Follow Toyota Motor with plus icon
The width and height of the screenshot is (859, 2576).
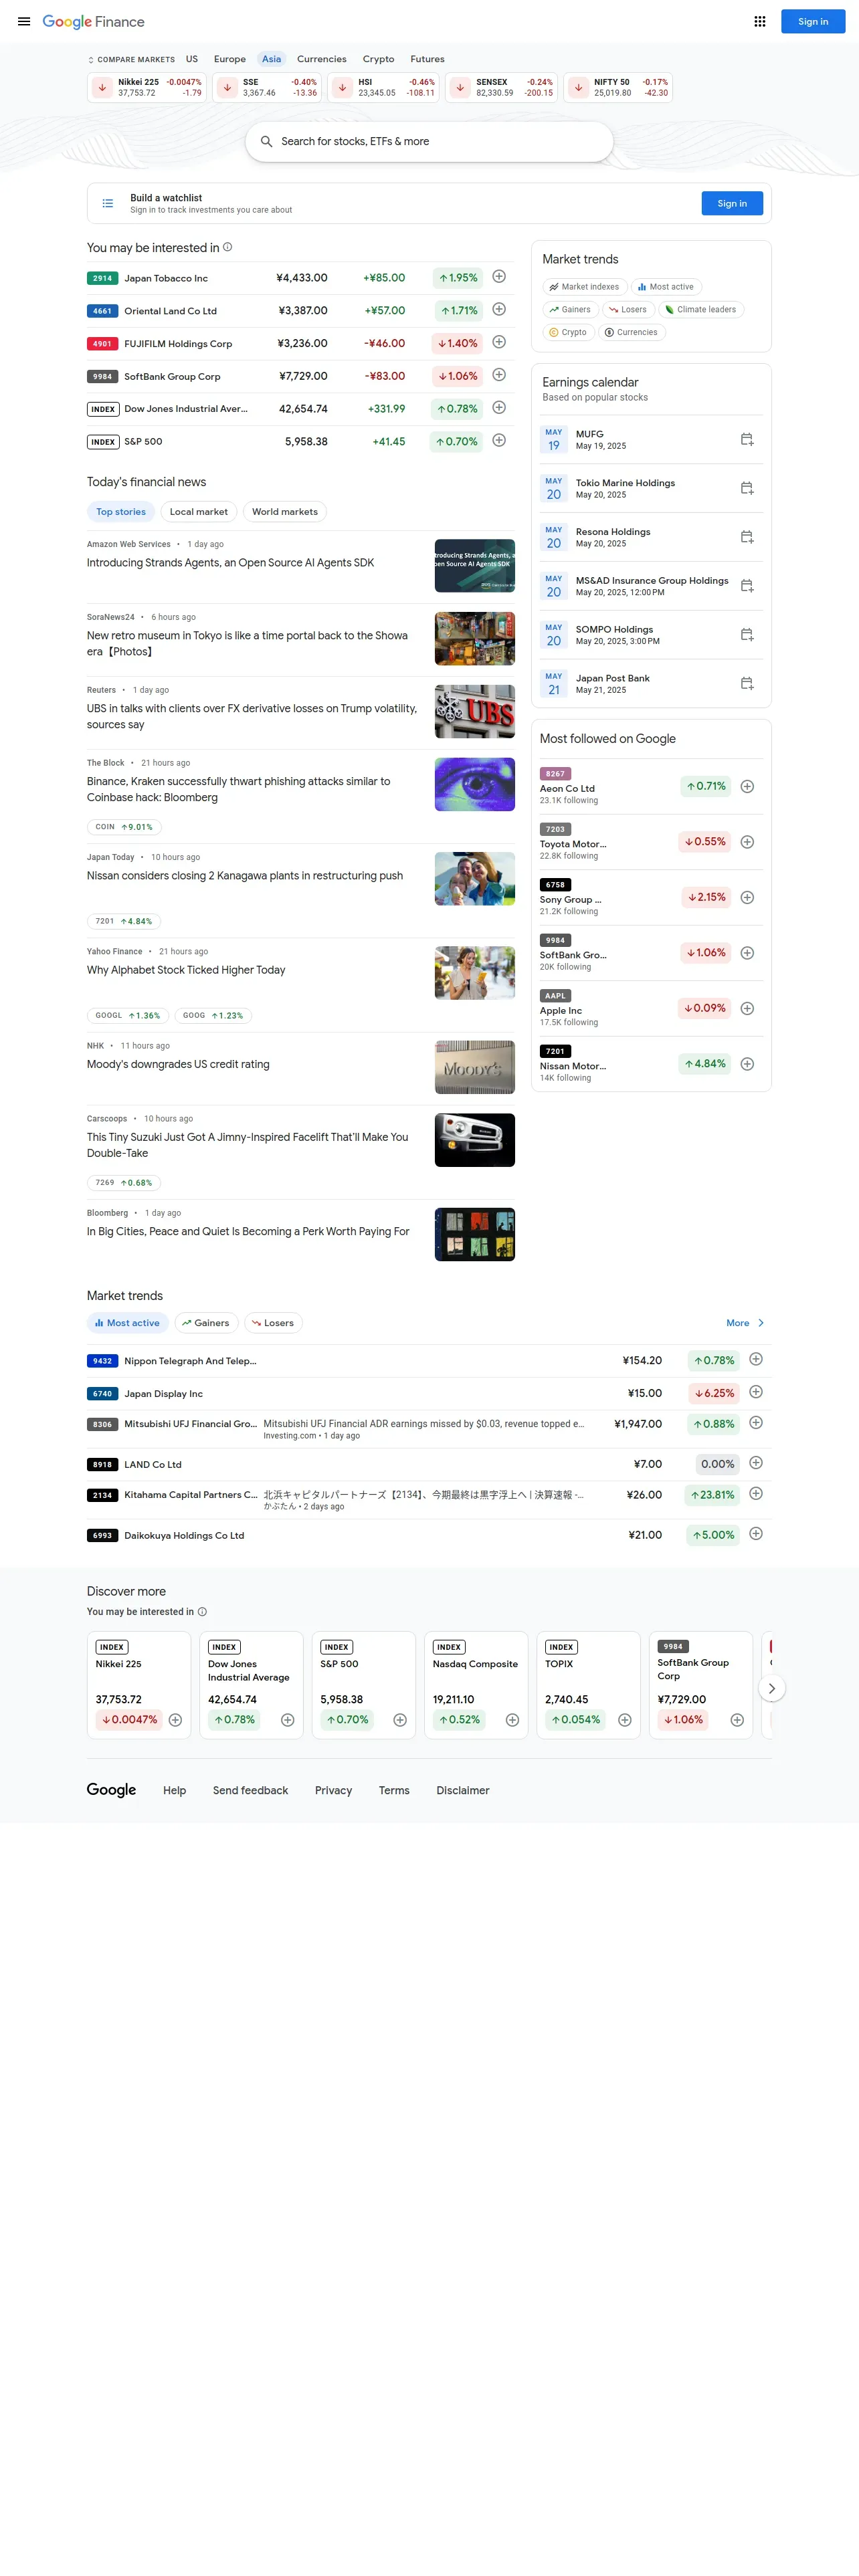pyautogui.click(x=747, y=842)
